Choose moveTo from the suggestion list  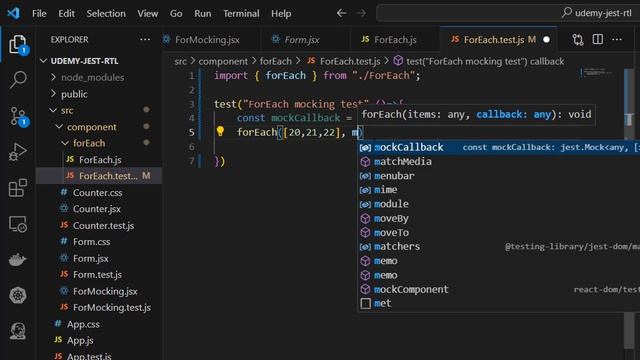click(x=499, y=233)
